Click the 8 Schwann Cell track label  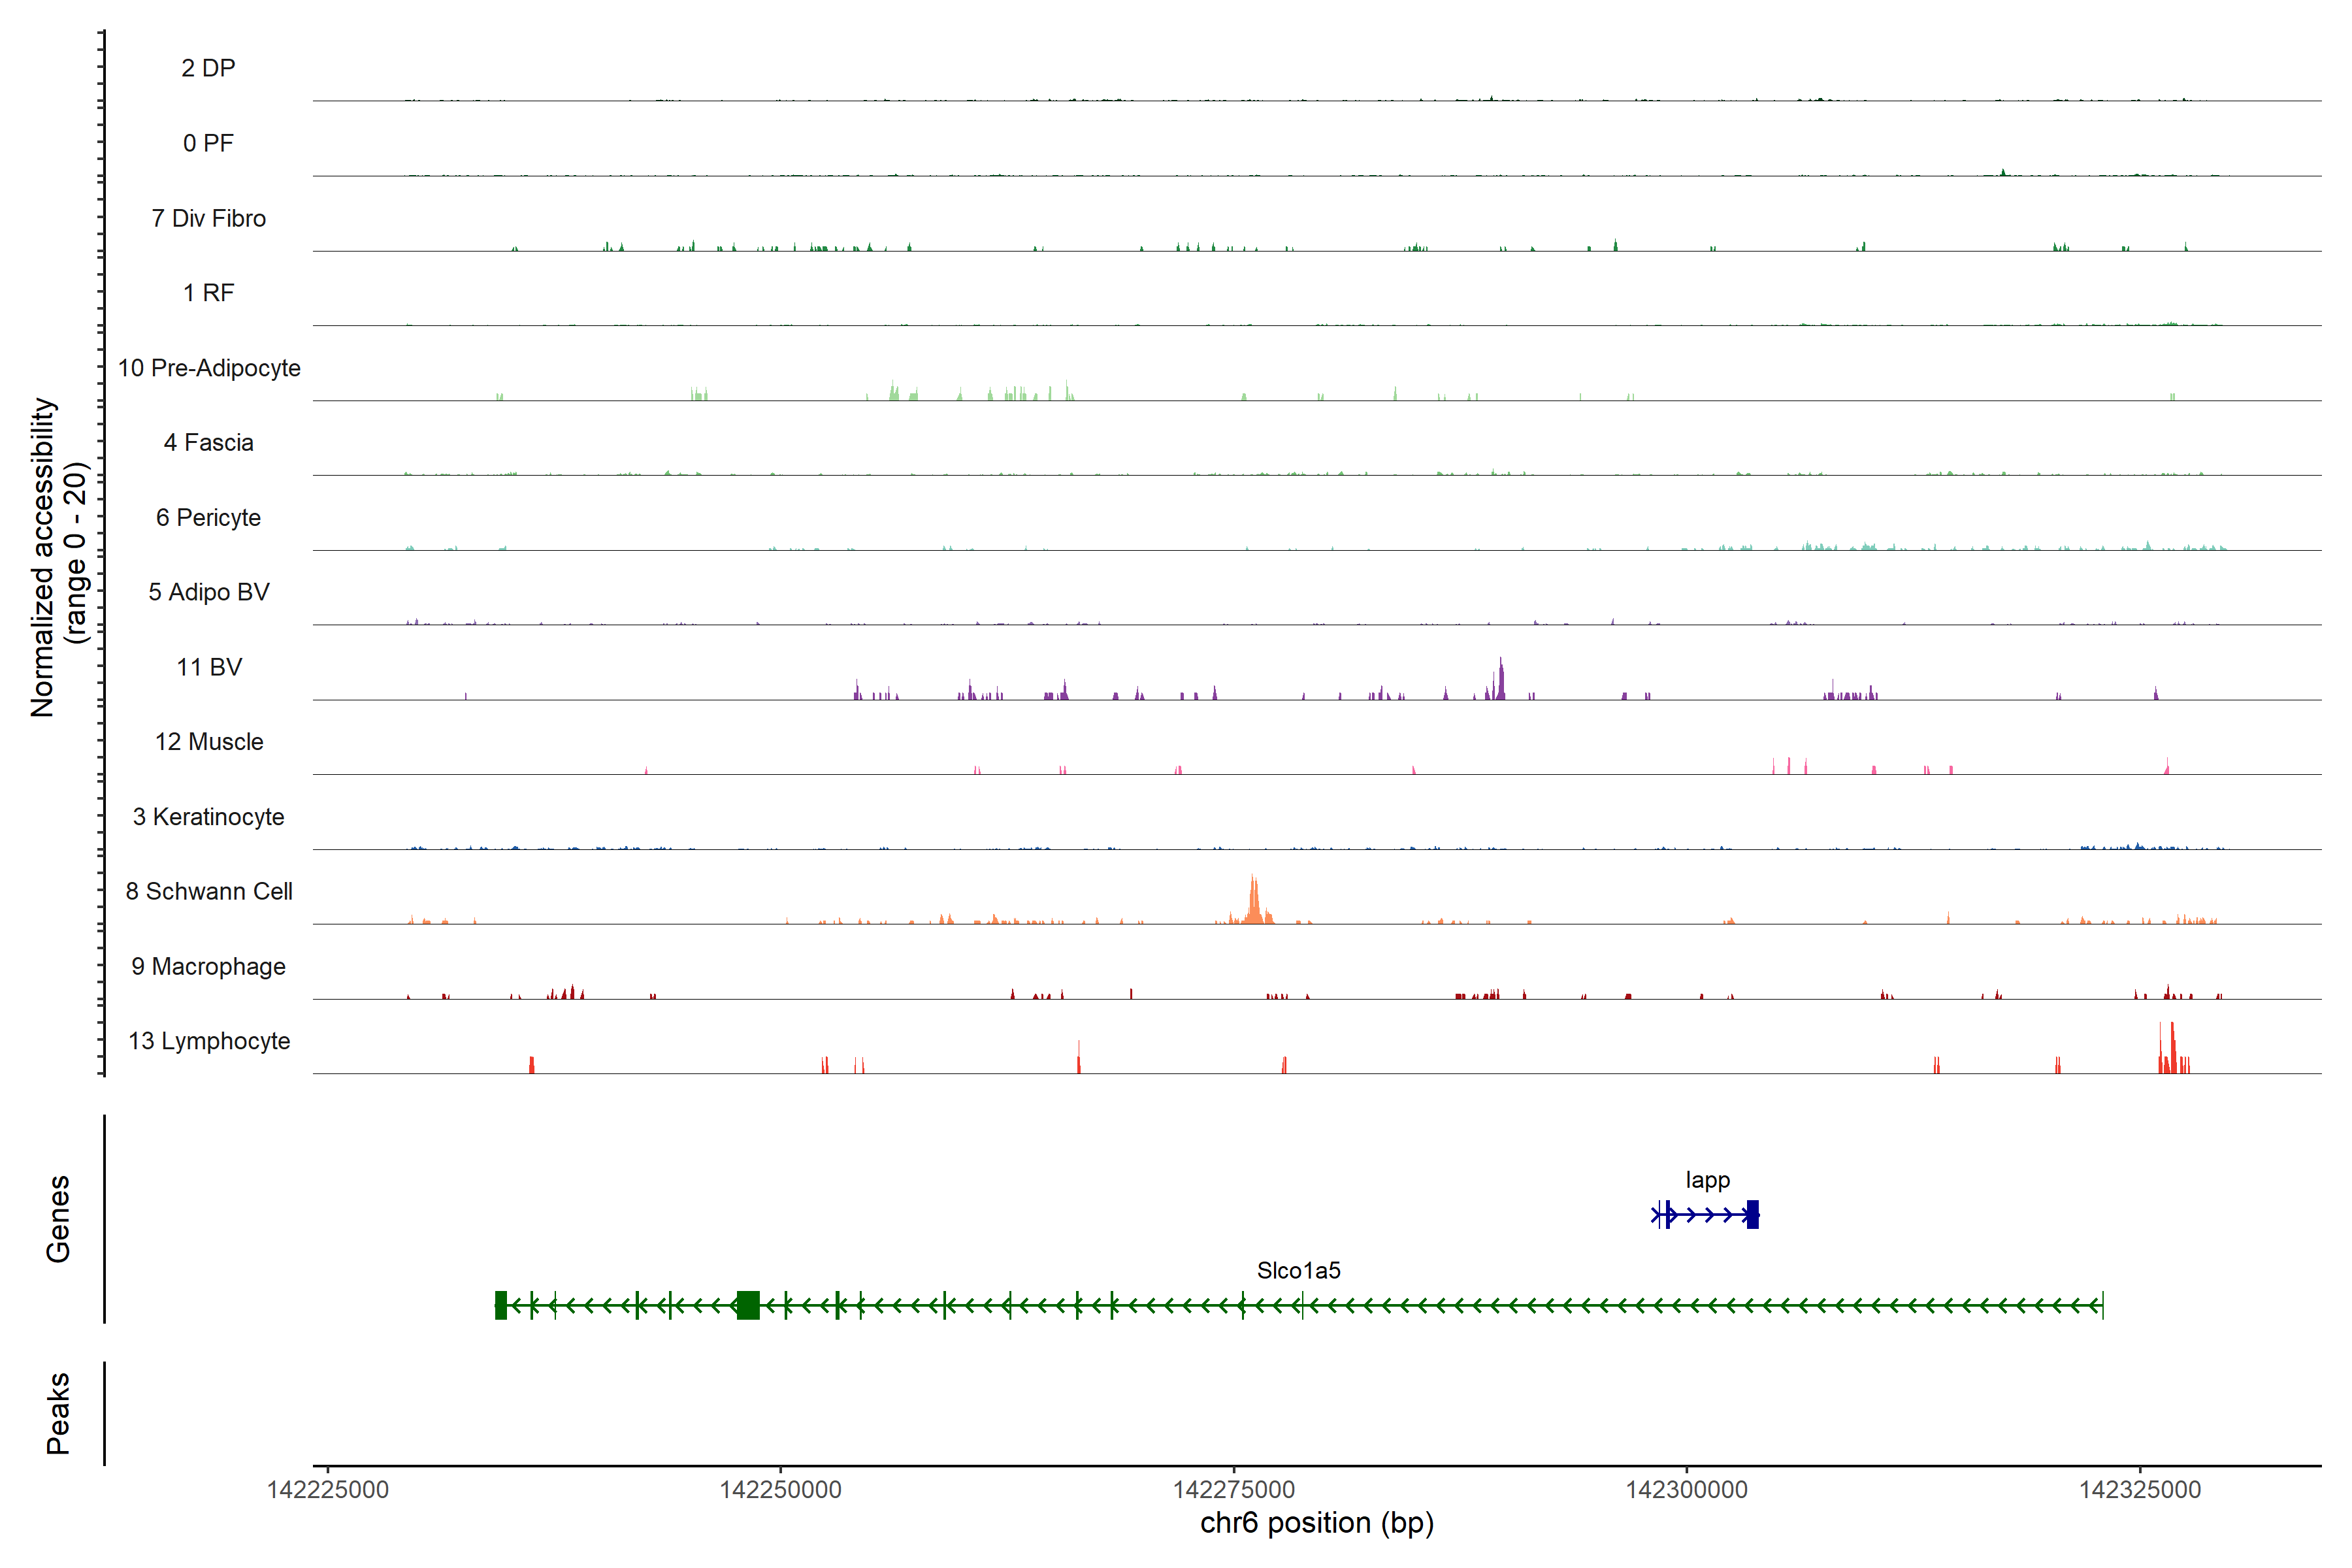point(209,891)
